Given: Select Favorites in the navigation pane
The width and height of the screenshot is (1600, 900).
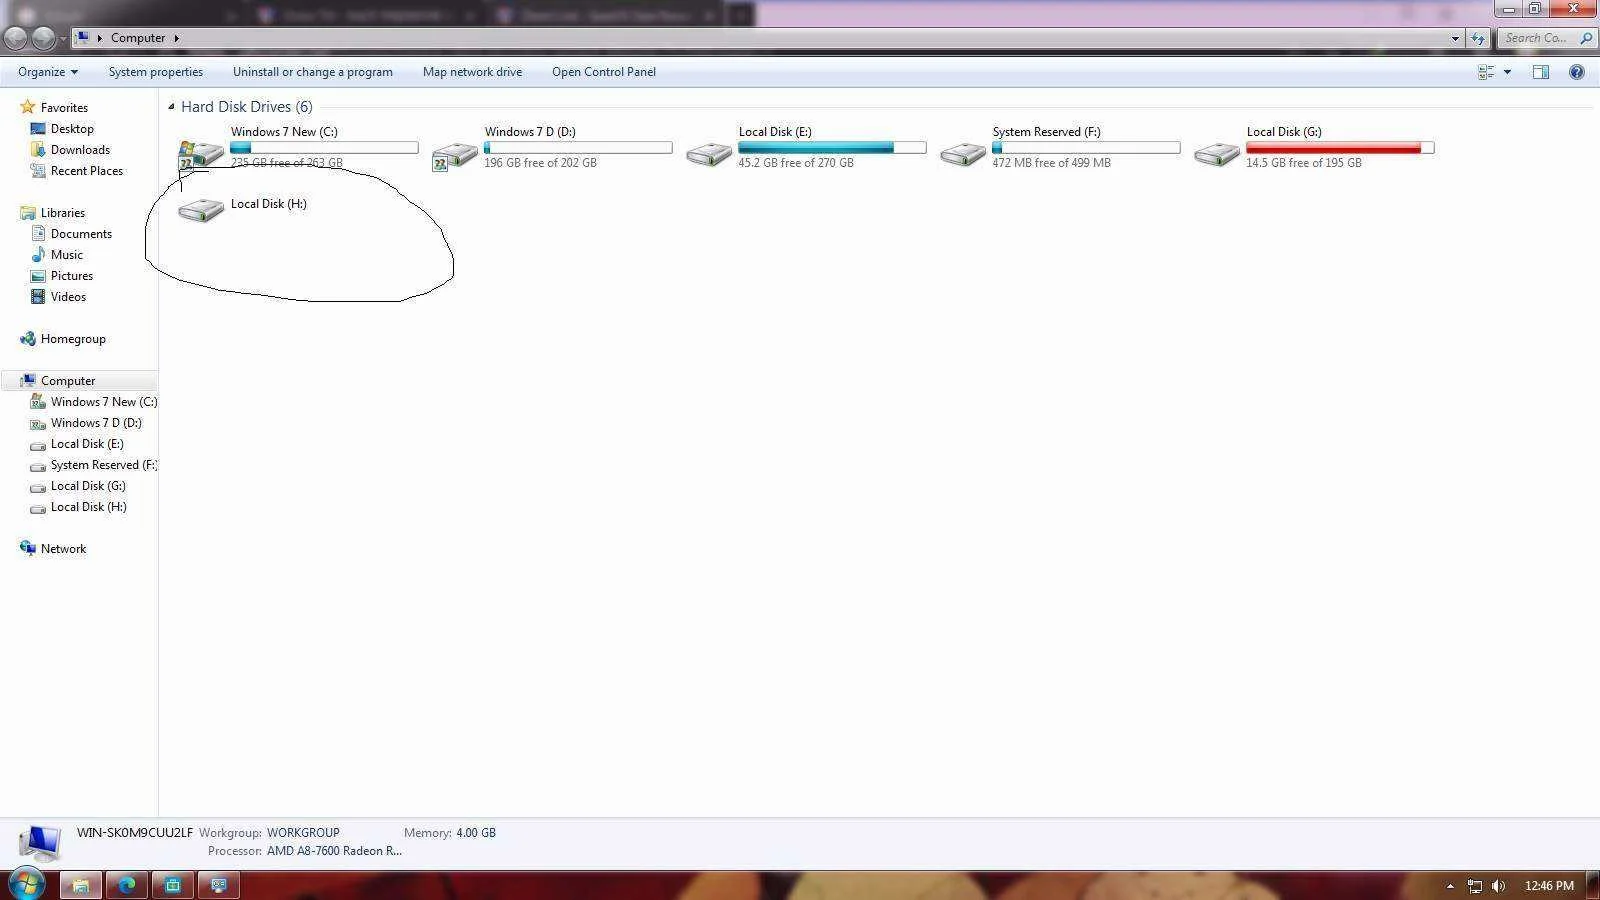Looking at the screenshot, I should tap(64, 108).
